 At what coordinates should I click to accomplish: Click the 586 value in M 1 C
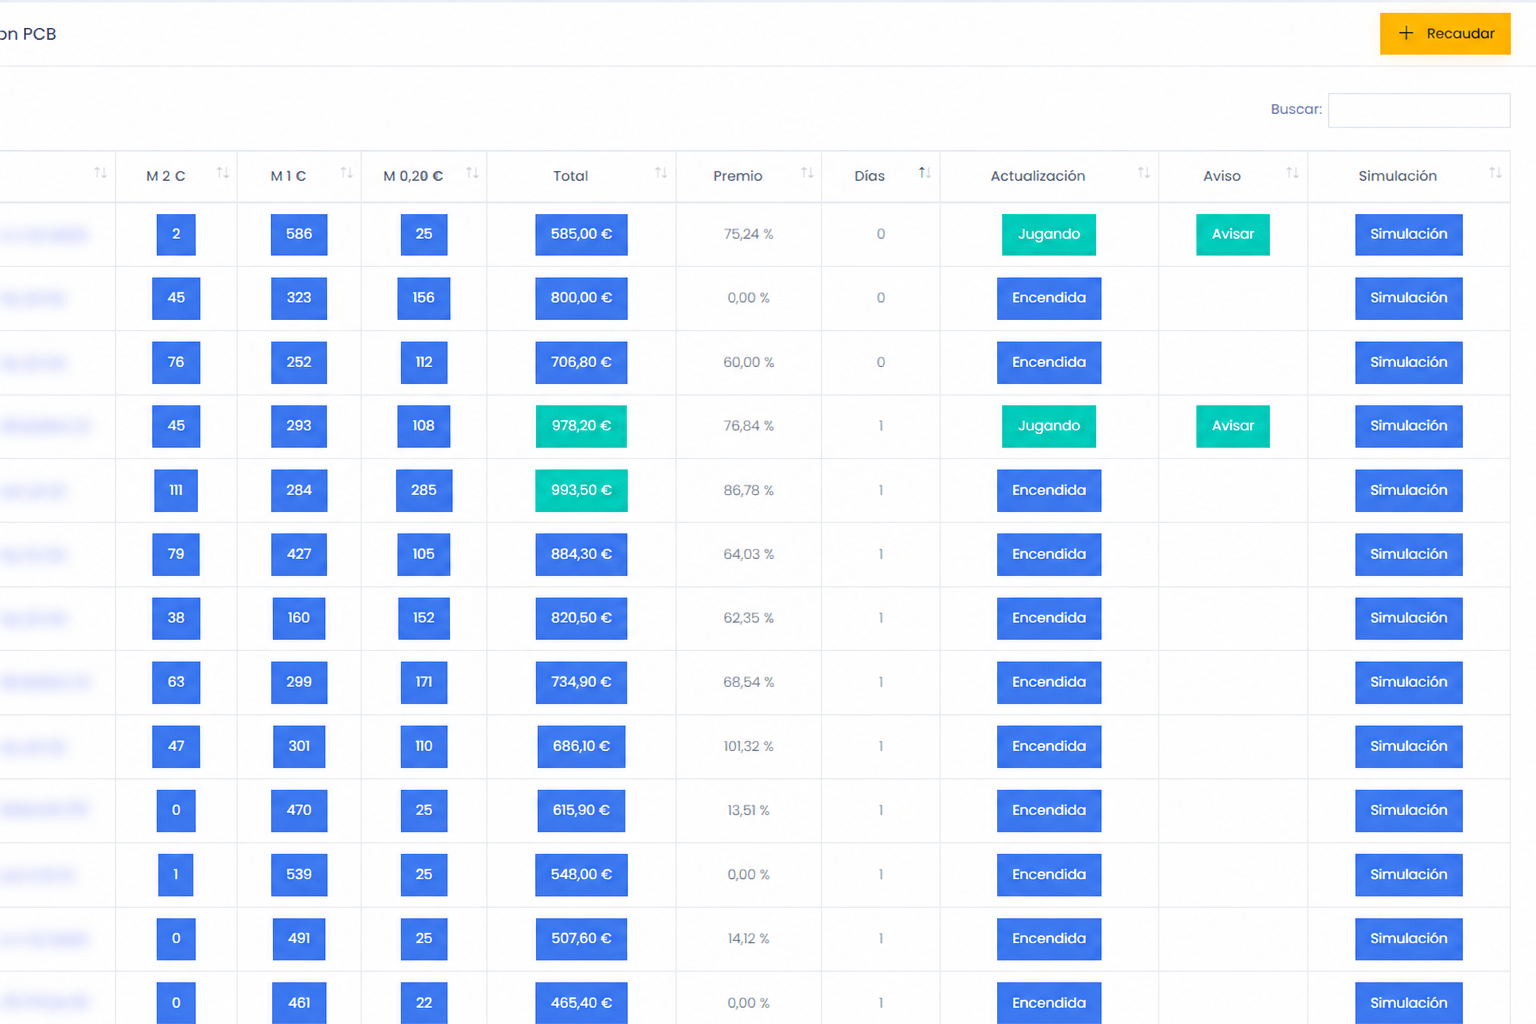click(299, 235)
